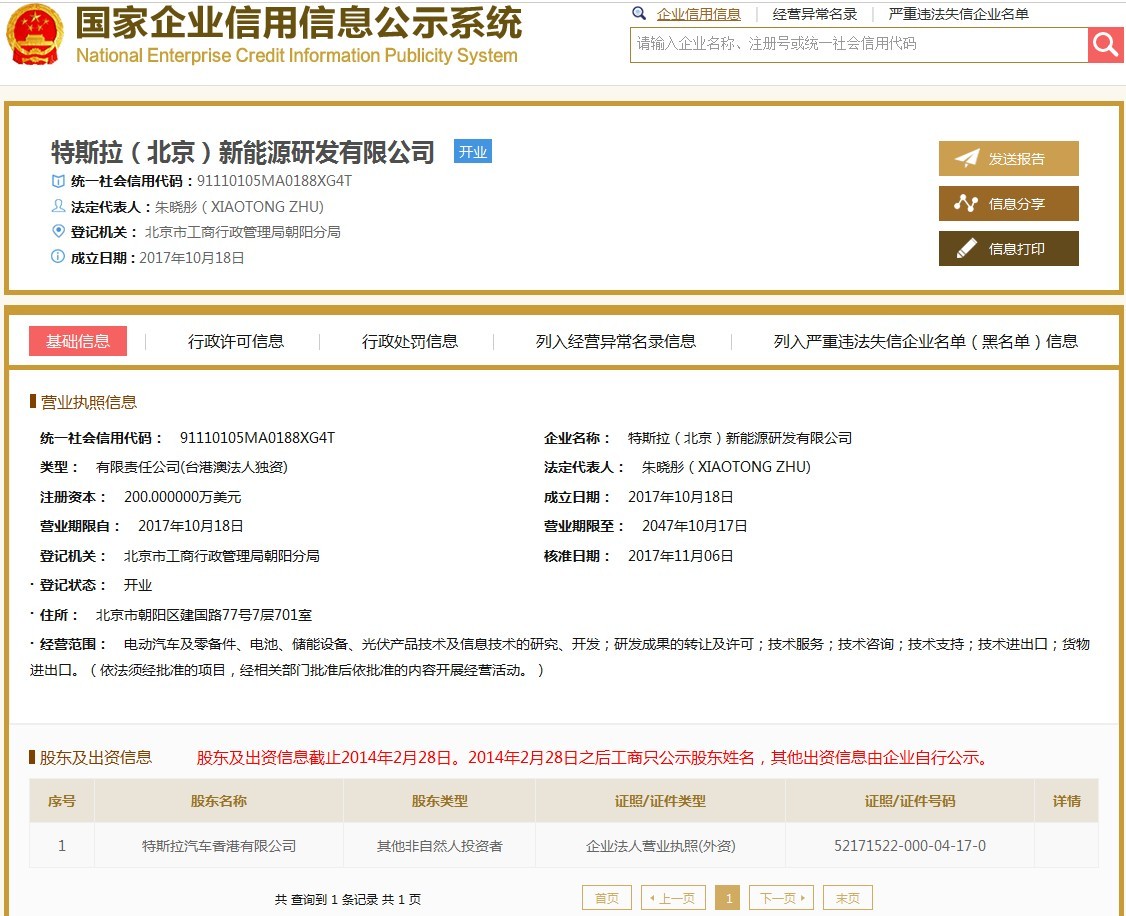Open the 行政处罚信息 tab
The width and height of the screenshot is (1126, 916).
pyautogui.click(x=409, y=342)
